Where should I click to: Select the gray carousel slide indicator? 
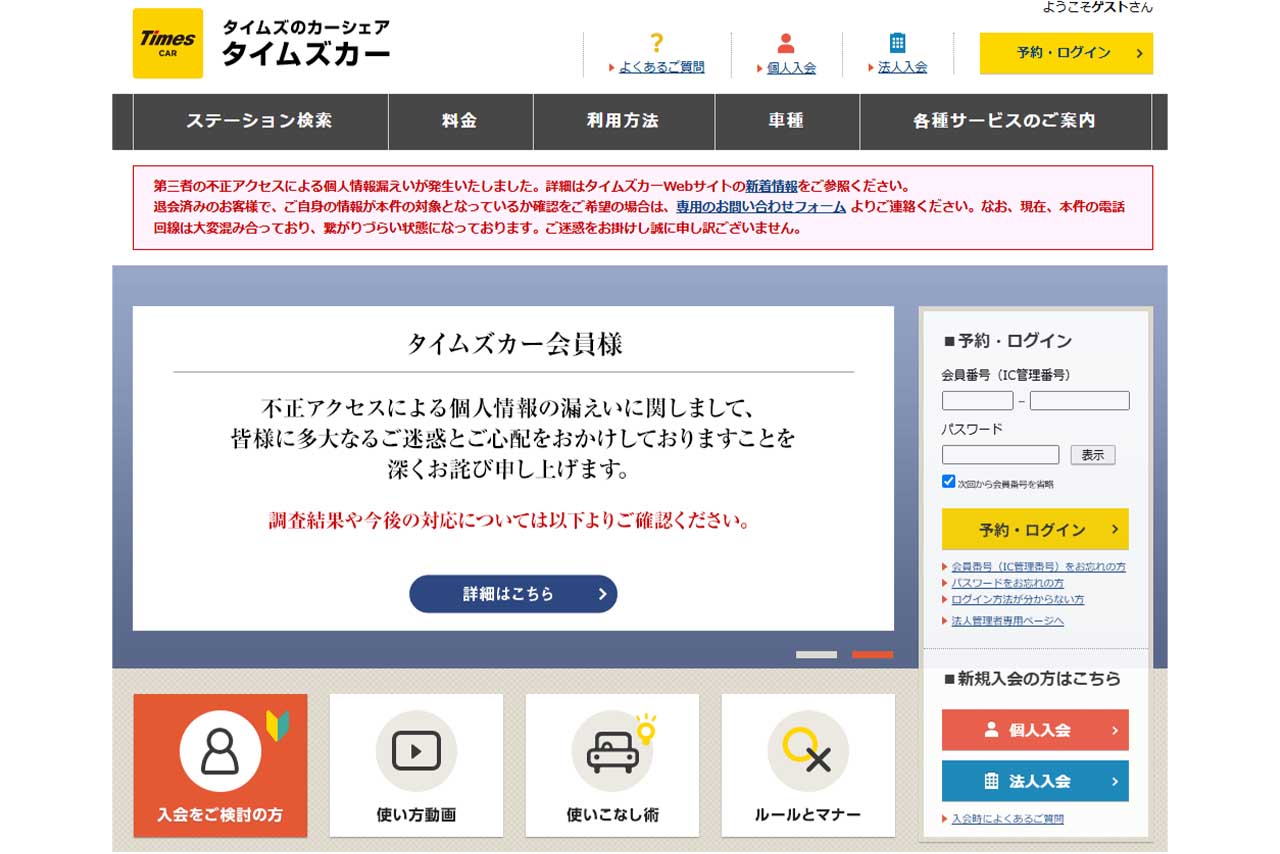coord(816,655)
